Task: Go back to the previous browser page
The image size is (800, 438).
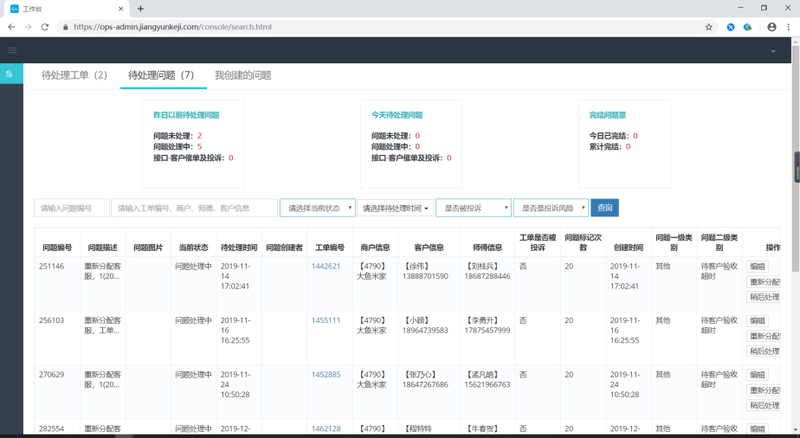Action: pyautogui.click(x=9, y=26)
